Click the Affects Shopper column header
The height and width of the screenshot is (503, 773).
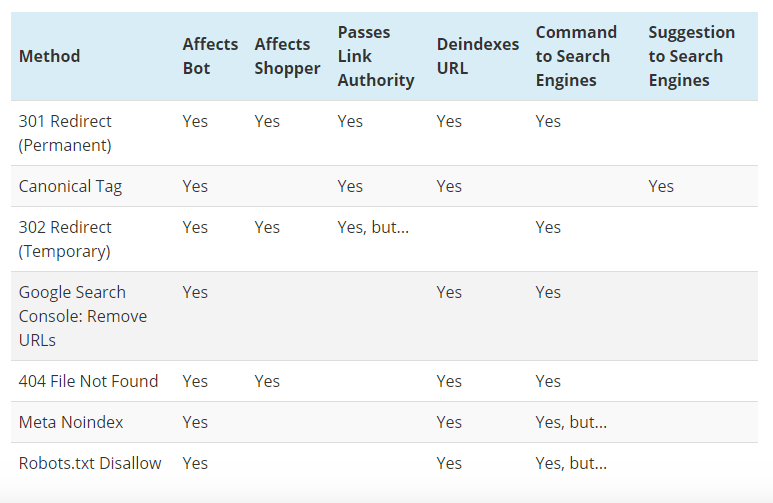click(287, 56)
